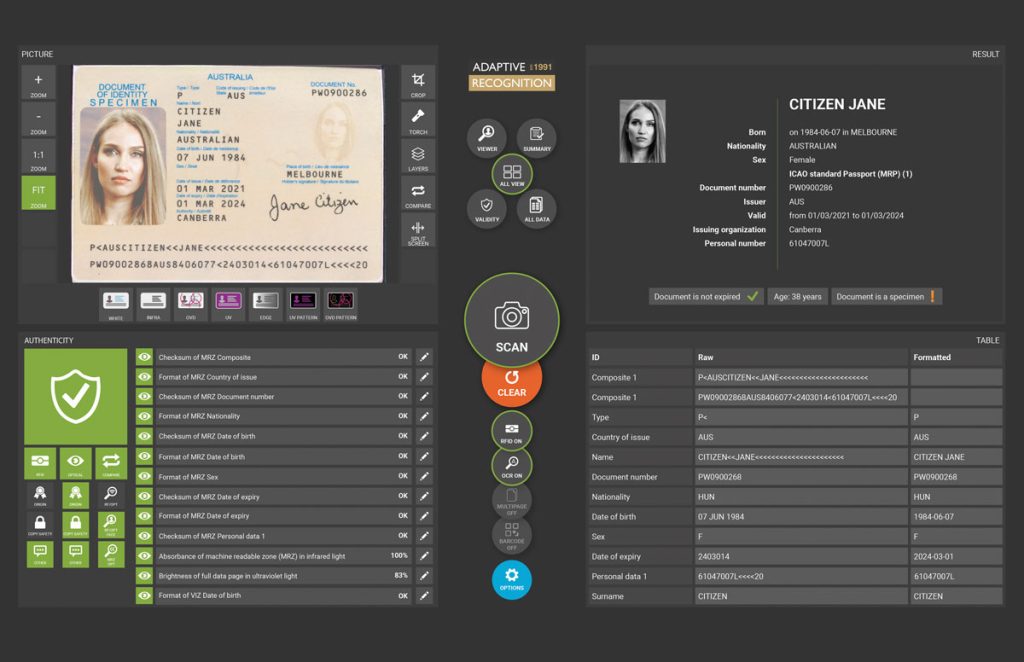Switch to All Data mode

tap(537, 208)
